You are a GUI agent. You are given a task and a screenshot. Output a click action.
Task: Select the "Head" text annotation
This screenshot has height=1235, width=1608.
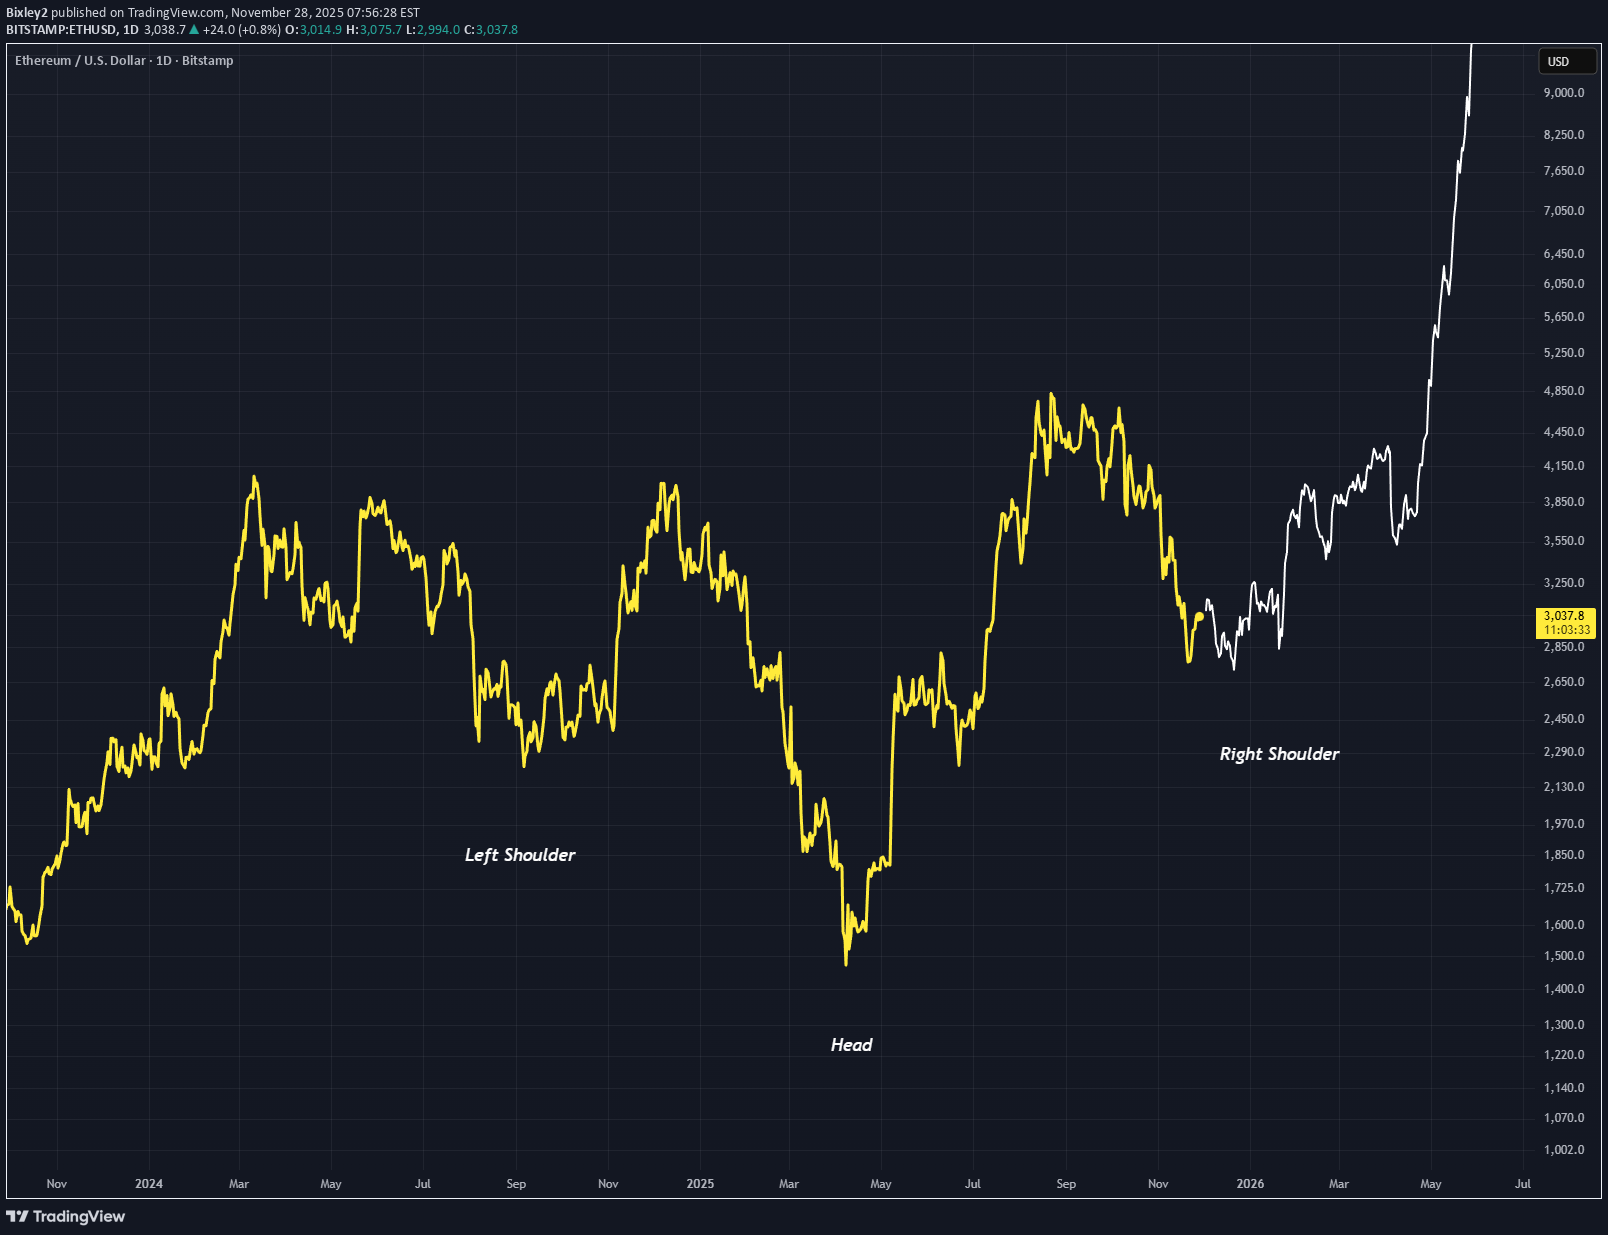click(x=851, y=1045)
